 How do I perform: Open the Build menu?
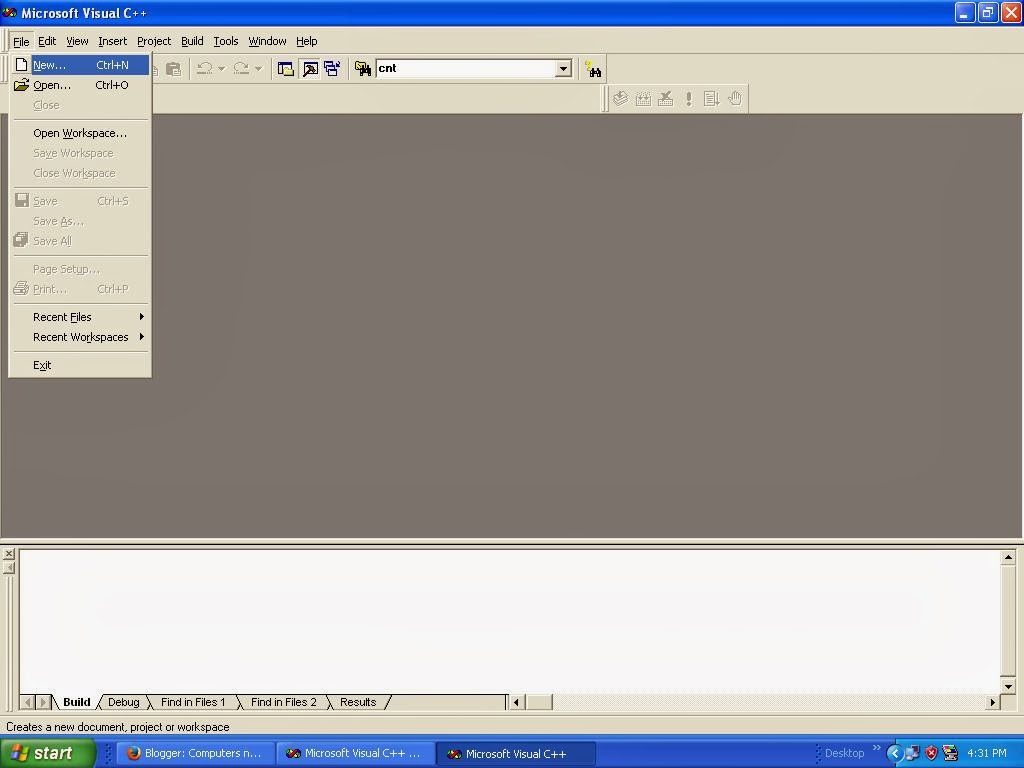pyautogui.click(x=192, y=41)
